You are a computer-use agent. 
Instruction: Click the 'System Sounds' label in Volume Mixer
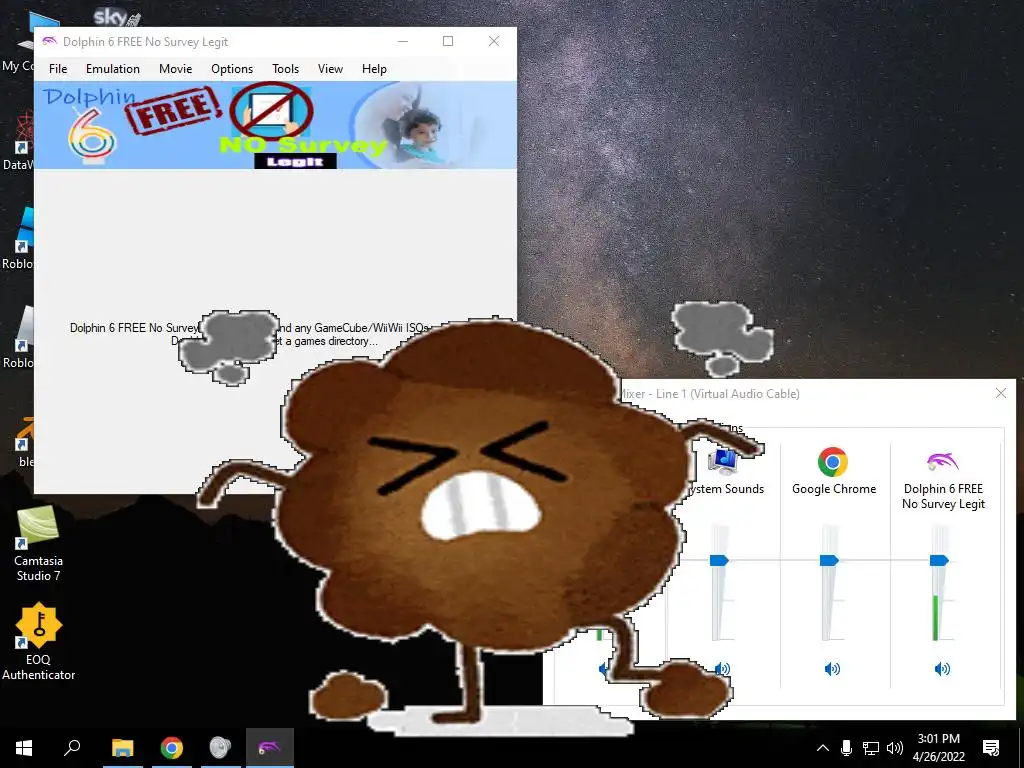pos(725,488)
